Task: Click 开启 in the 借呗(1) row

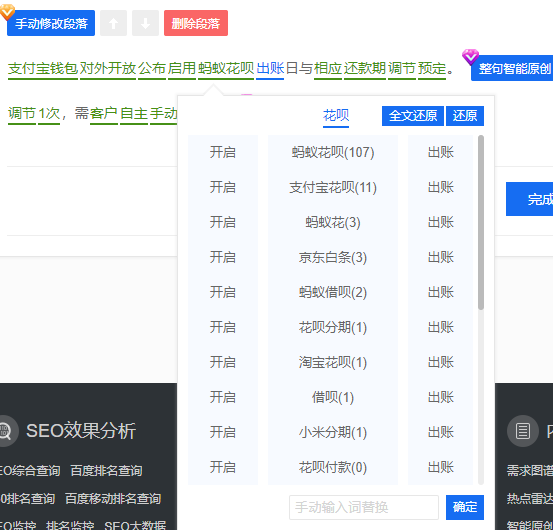Action: pyautogui.click(x=223, y=397)
